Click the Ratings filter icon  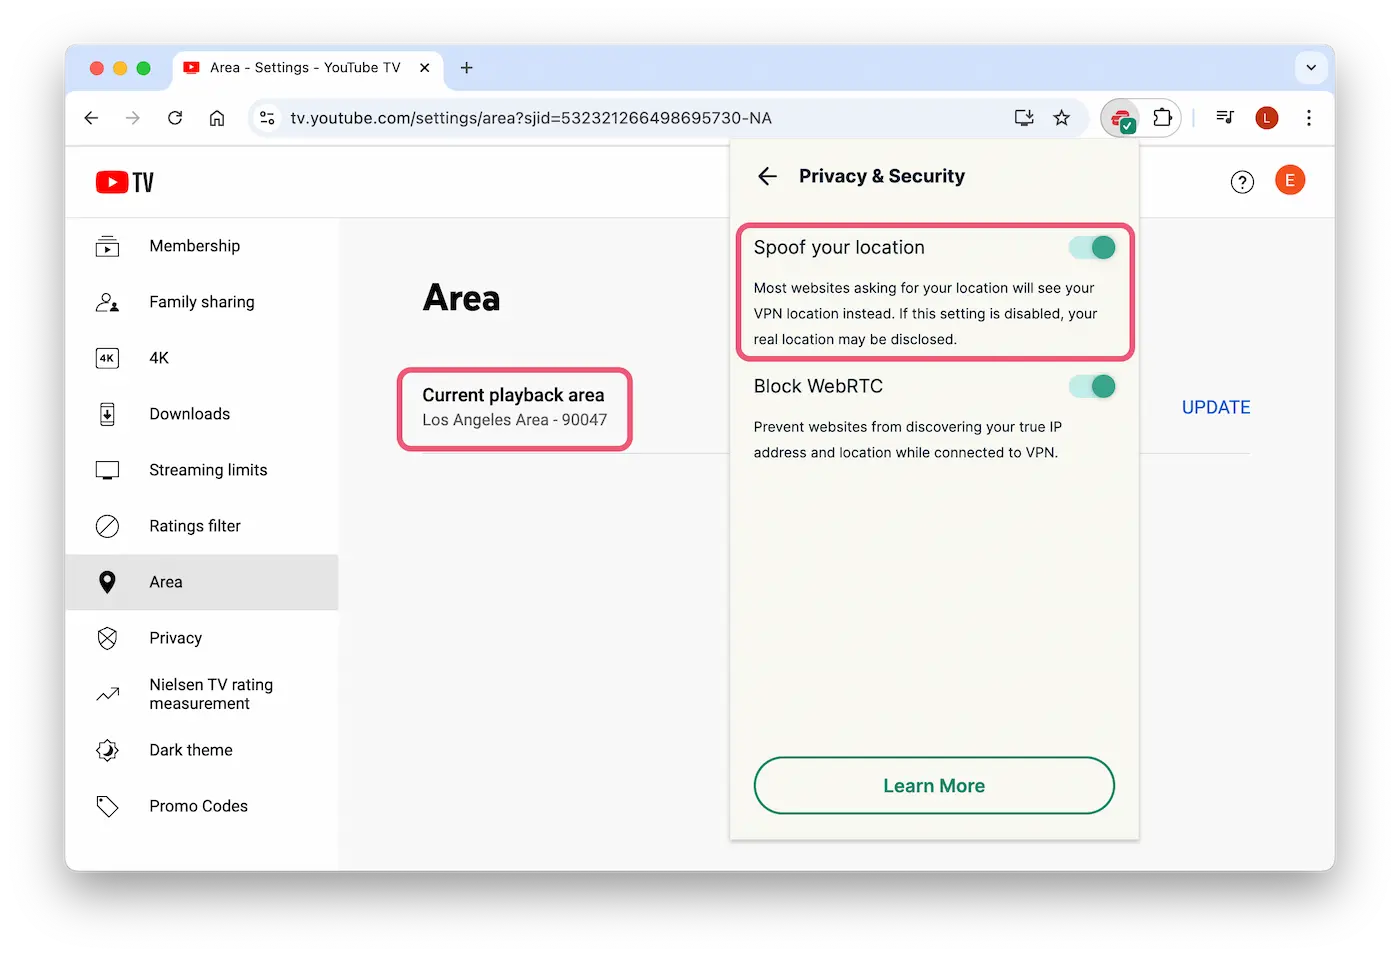coord(107,525)
